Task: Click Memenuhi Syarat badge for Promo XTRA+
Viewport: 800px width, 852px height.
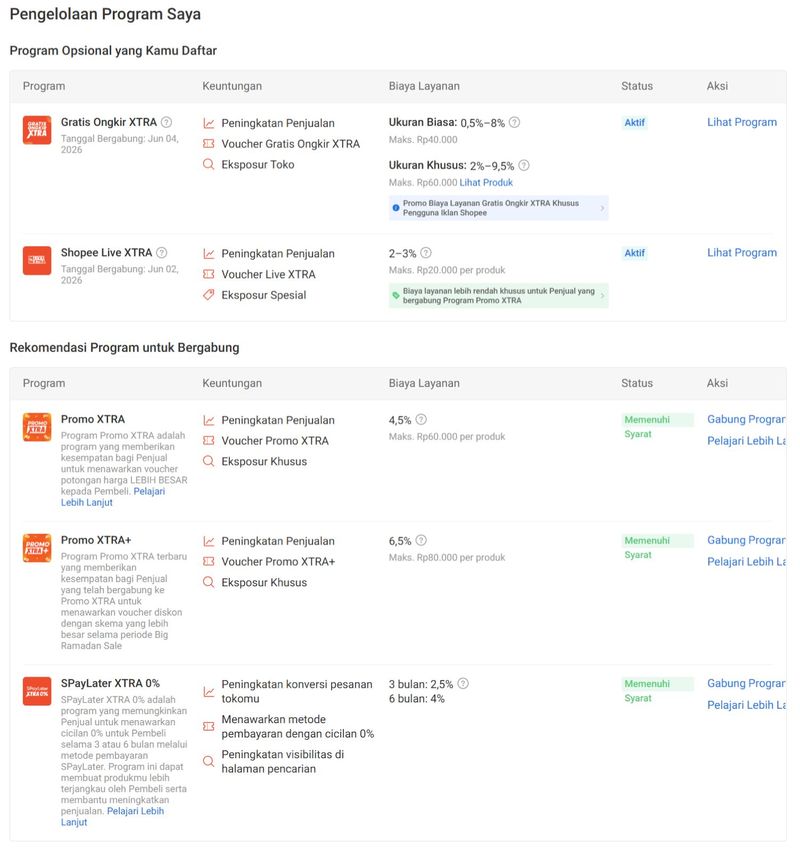Action: (658, 548)
